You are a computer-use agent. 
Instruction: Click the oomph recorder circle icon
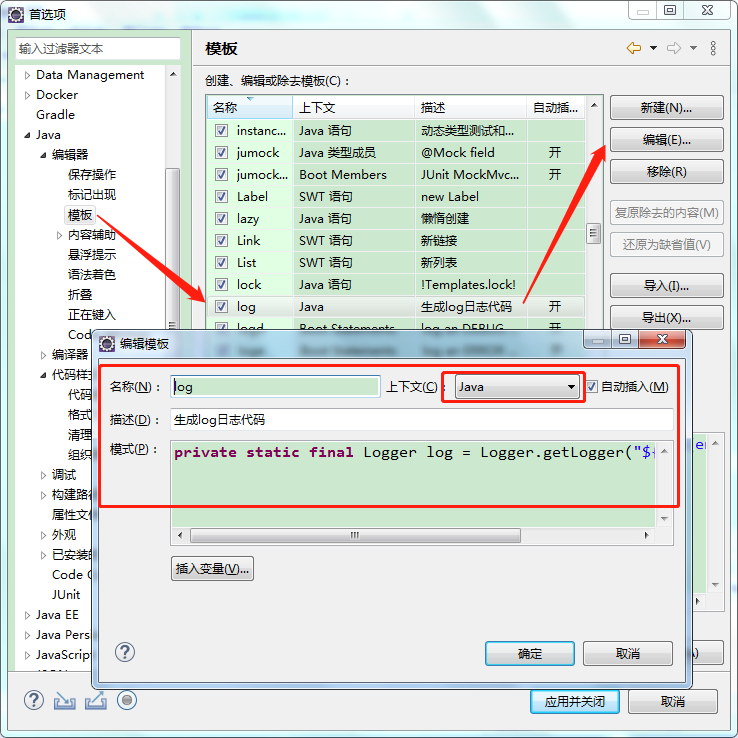[x=127, y=700]
